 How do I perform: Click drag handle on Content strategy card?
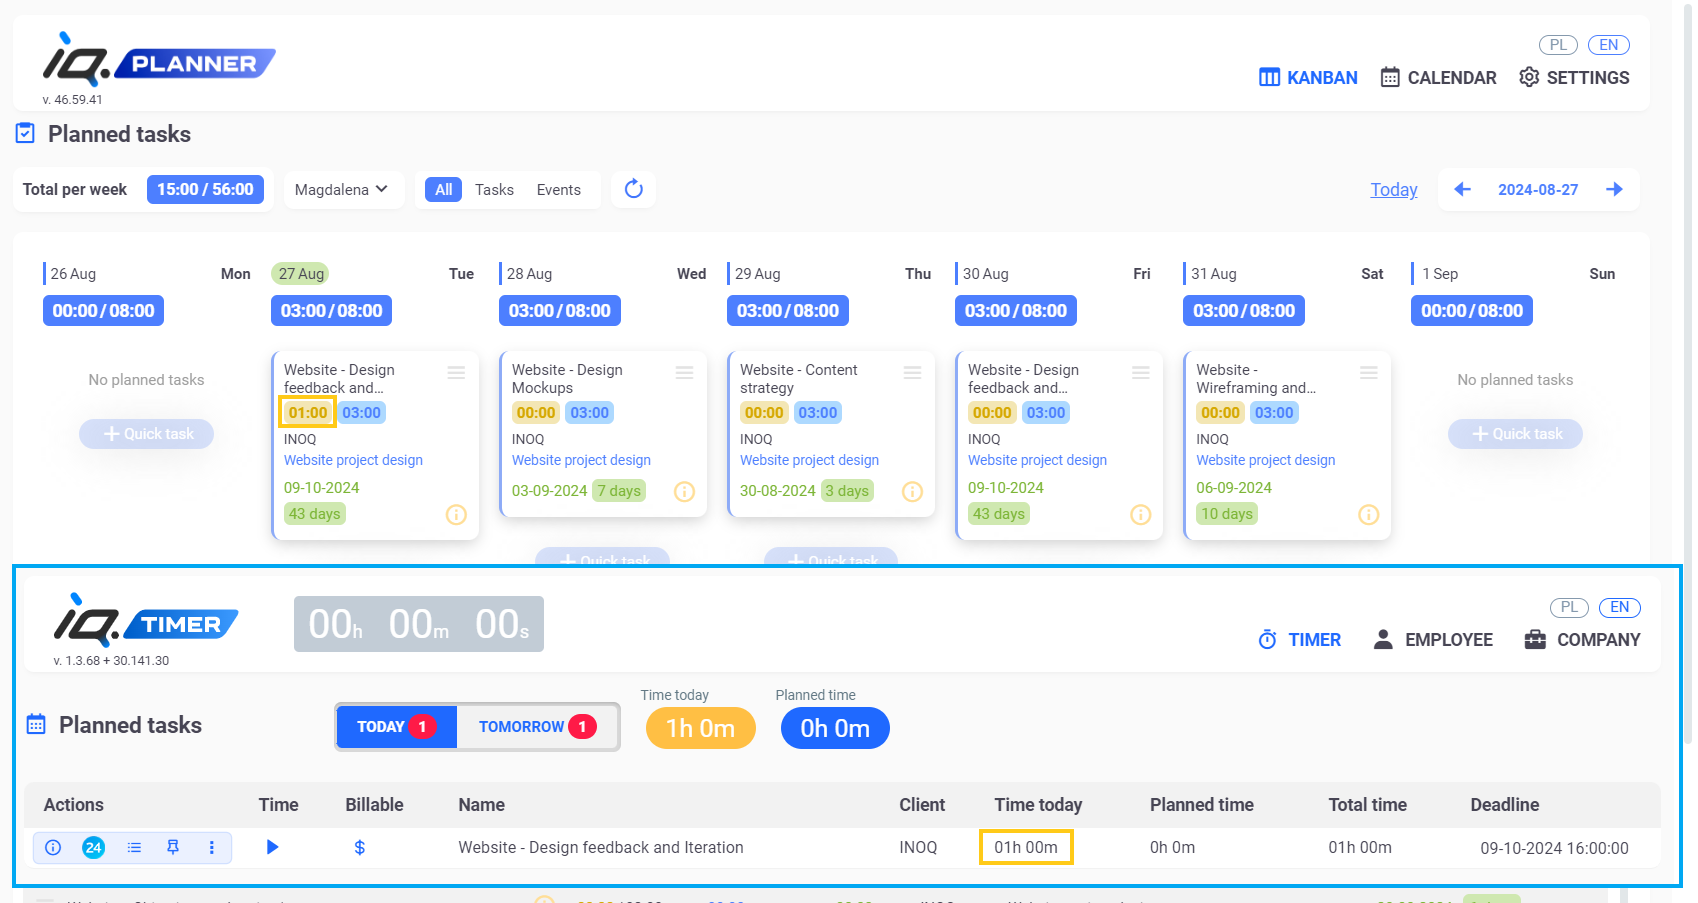click(x=912, y=373)
